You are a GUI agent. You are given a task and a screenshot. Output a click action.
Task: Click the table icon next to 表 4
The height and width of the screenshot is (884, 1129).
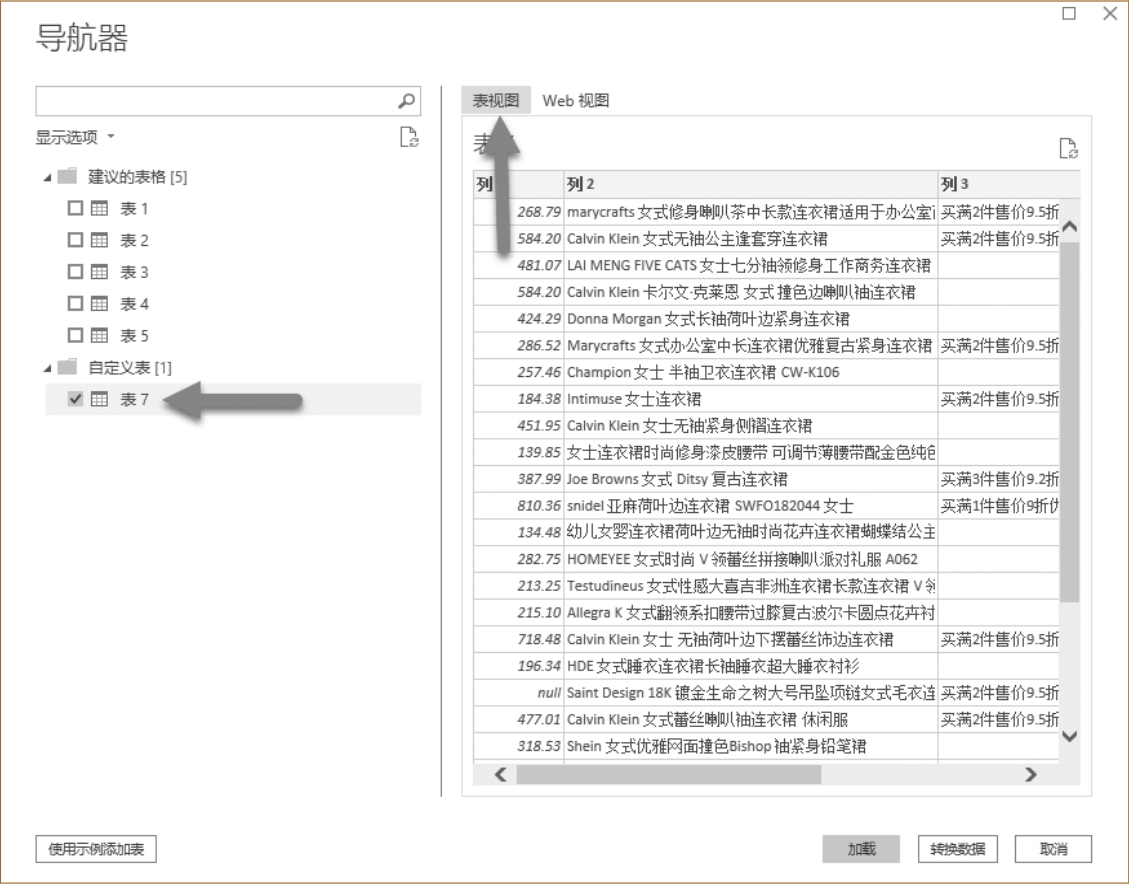click(99, 304)
